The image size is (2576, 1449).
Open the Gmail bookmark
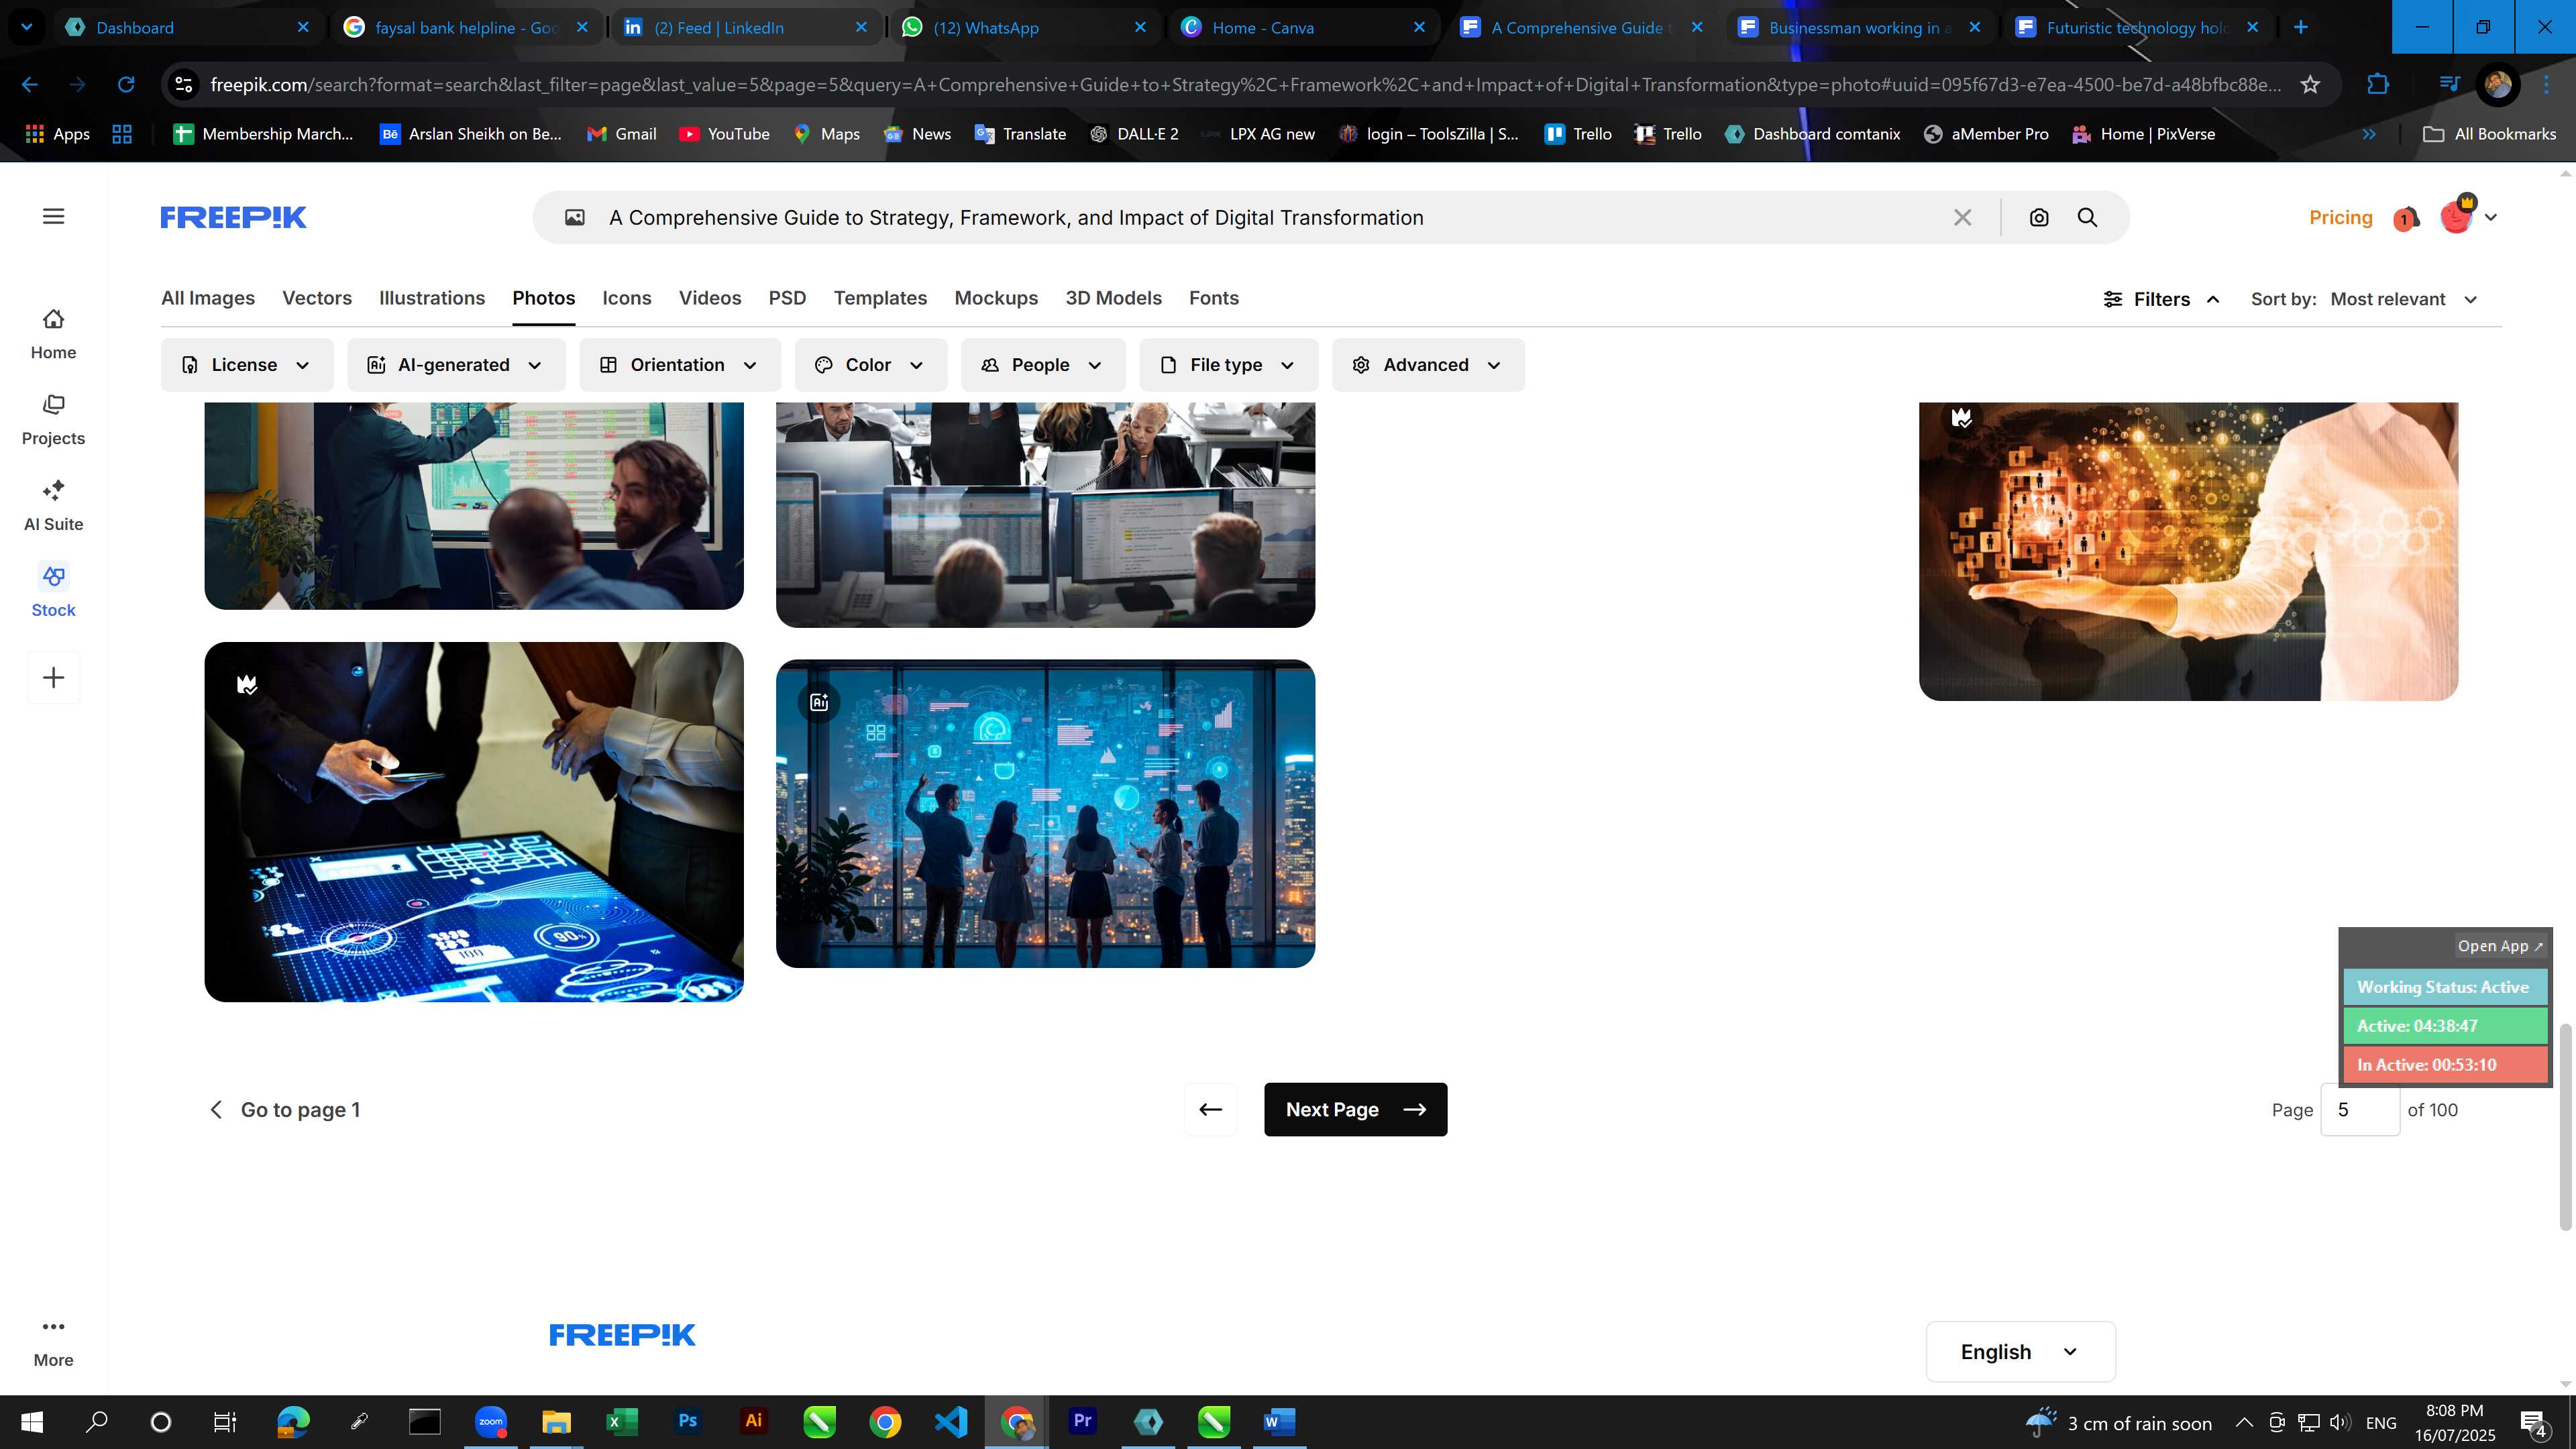click(x=622, y=134)
